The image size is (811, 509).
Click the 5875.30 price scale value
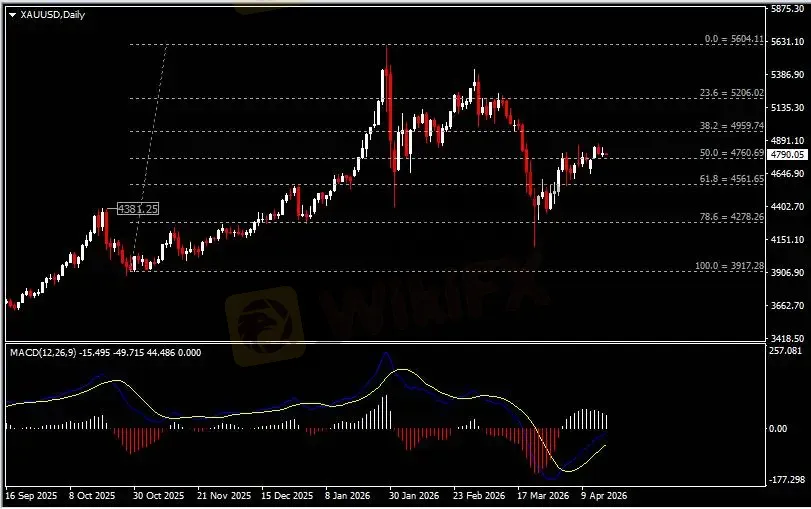click(x=789, y=9)
